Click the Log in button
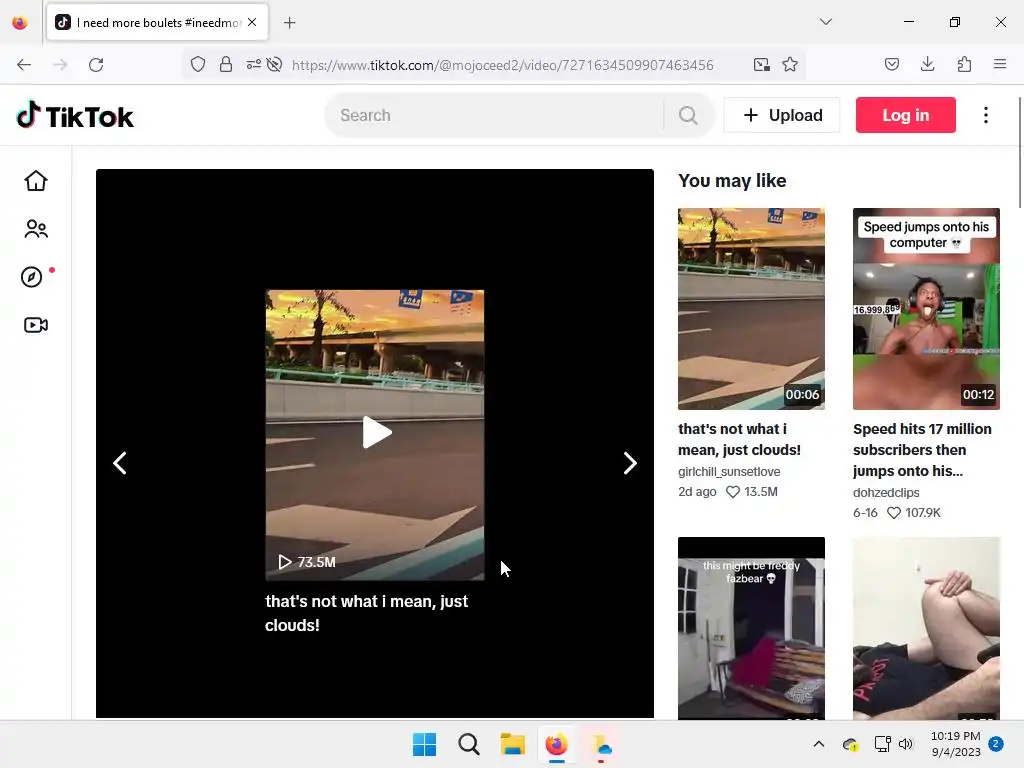The height and width of the screenshot is (768, 1024). 905,115
